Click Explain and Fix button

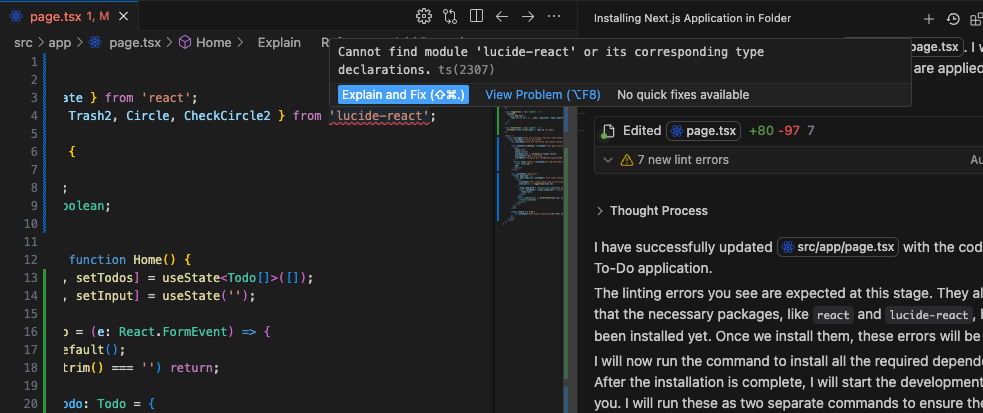(403, 95)
